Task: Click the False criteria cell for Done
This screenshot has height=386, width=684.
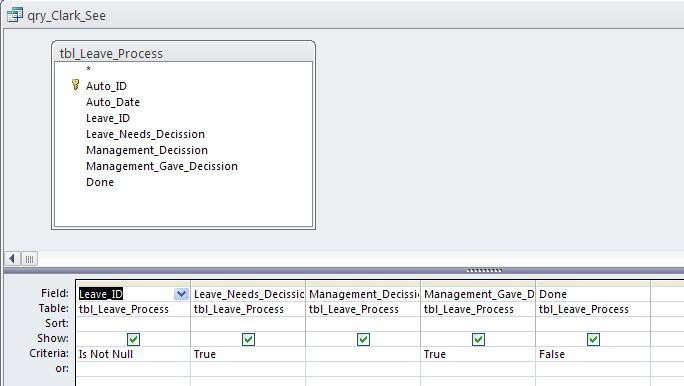Action: tap(593, 354)
